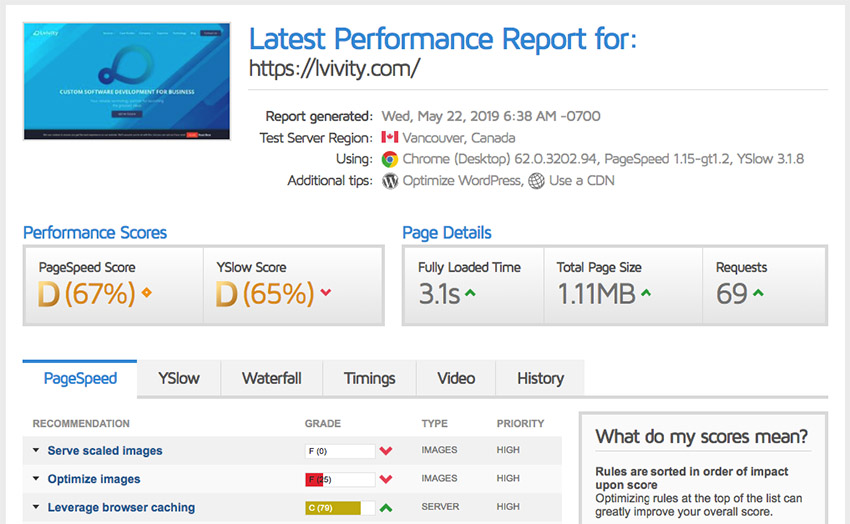This screenshot has width=850, height=524.
Task: Click the globe icon beside Use a CDN
Action: (537, 181)
